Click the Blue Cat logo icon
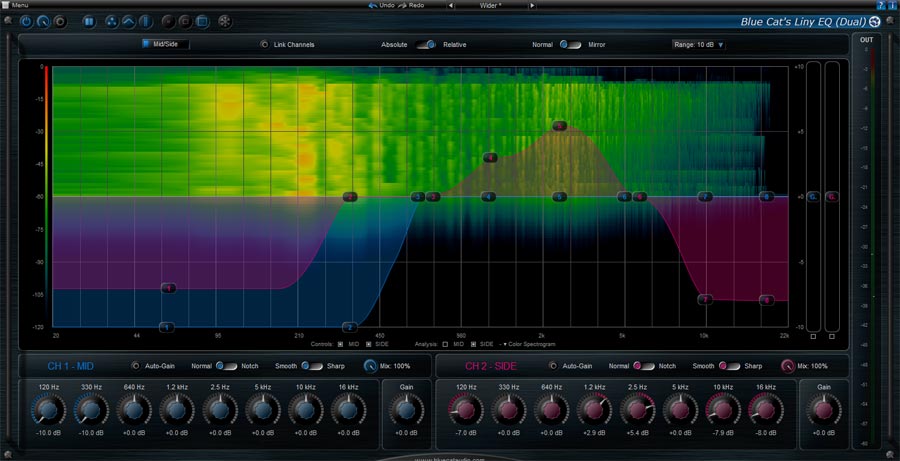The height and width of the screenshot is (461, 900). point(875,22)
